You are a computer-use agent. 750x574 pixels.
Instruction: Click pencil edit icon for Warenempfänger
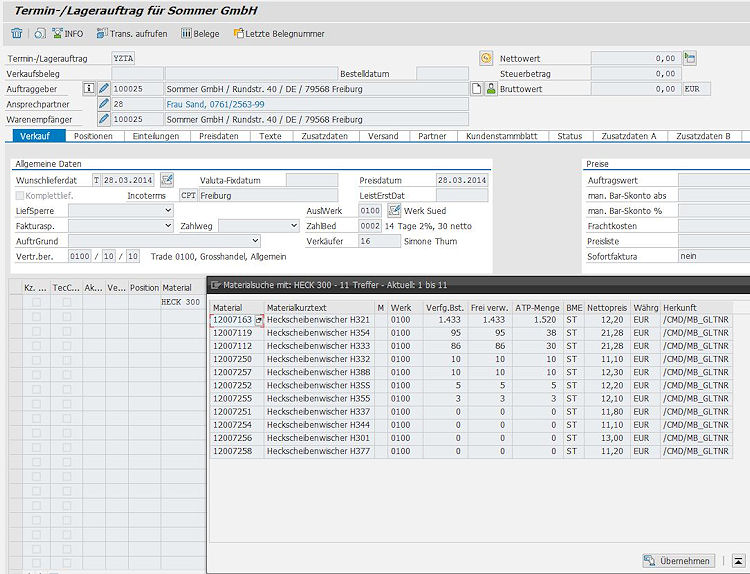[x=103, y=119]
